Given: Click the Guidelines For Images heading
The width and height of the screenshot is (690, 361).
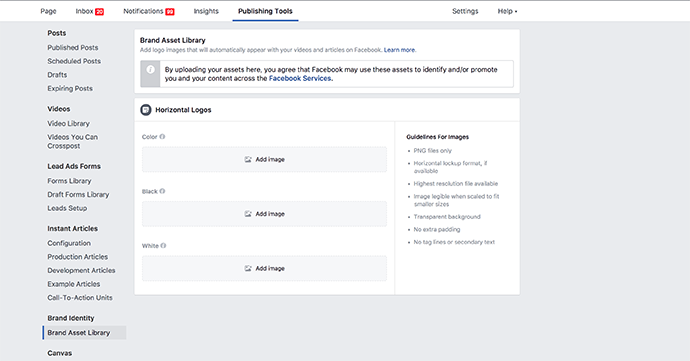Looking at the screenshot, I should coord(437,137).
